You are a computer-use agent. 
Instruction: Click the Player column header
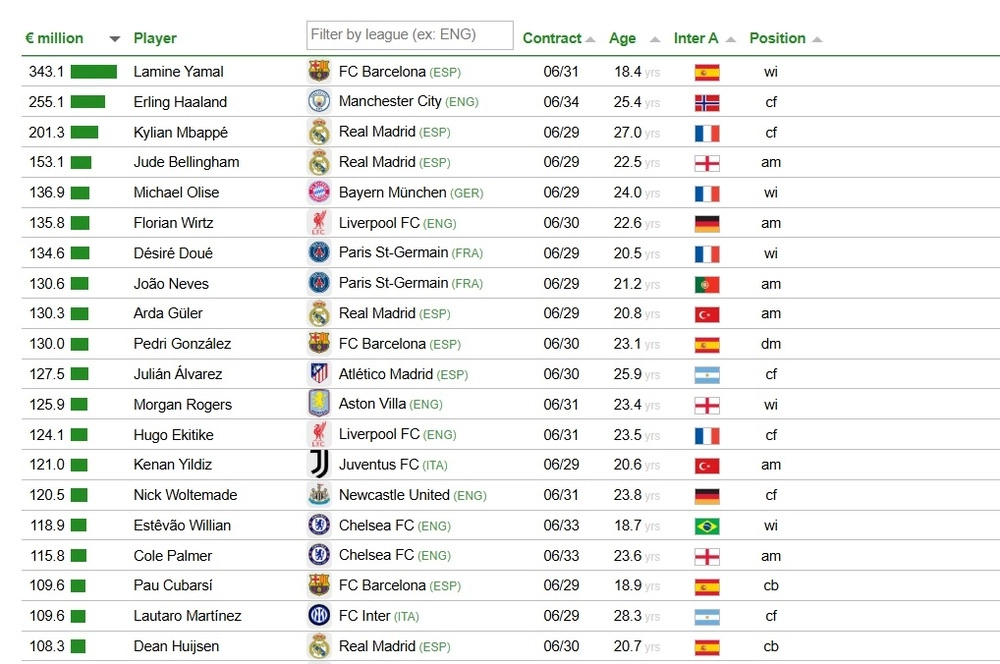155,38
